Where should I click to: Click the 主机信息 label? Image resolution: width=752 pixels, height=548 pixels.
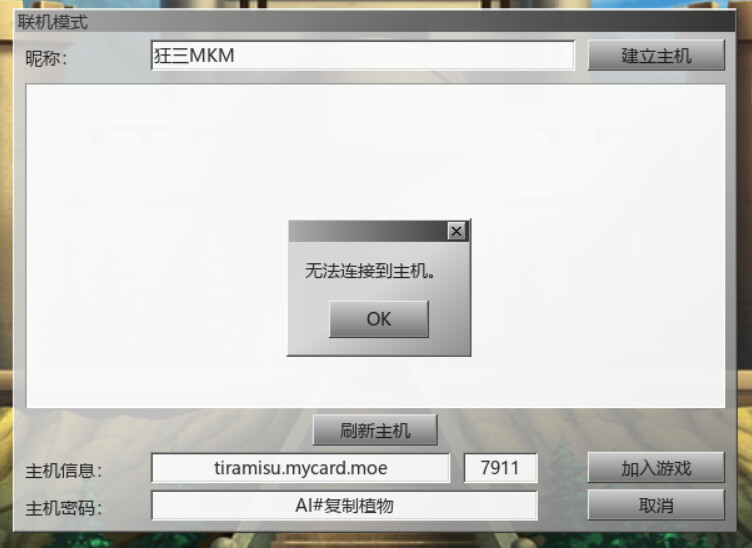click(63, 471)
